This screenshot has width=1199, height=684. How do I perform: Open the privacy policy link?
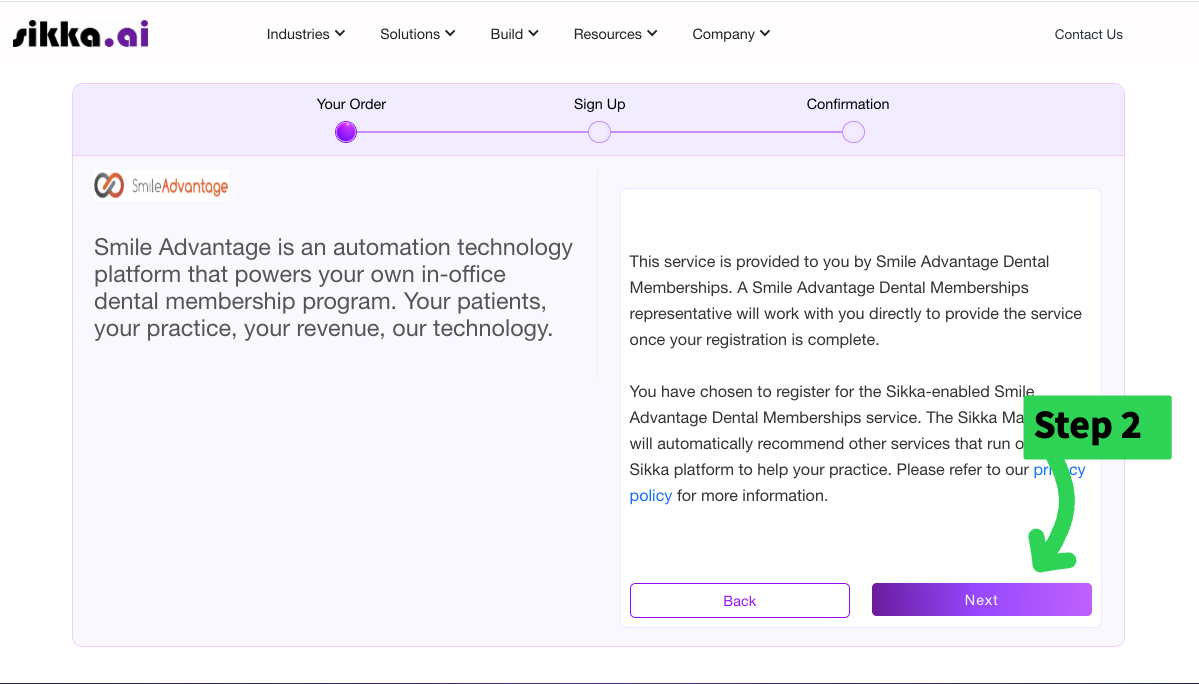click(x=651, y=495)
